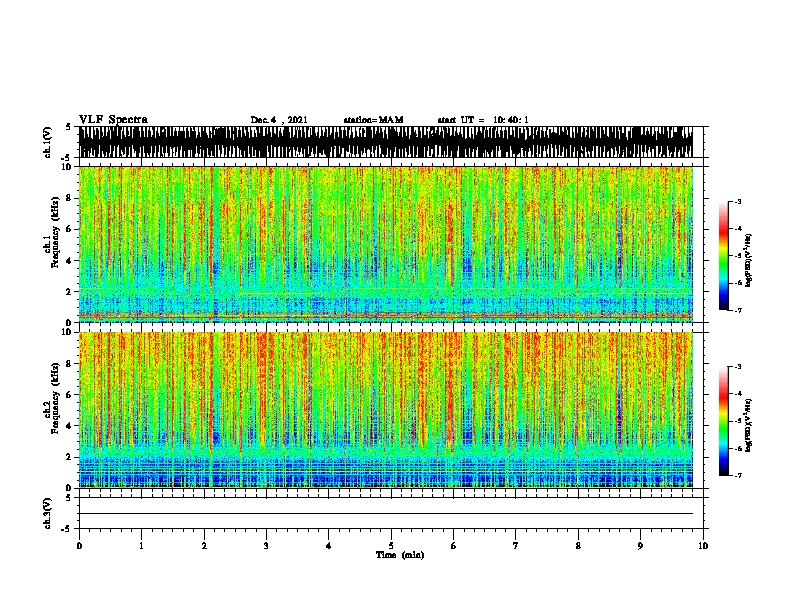Click time axis tick label "8"
The image size is (792, 612).
point(578,546)
